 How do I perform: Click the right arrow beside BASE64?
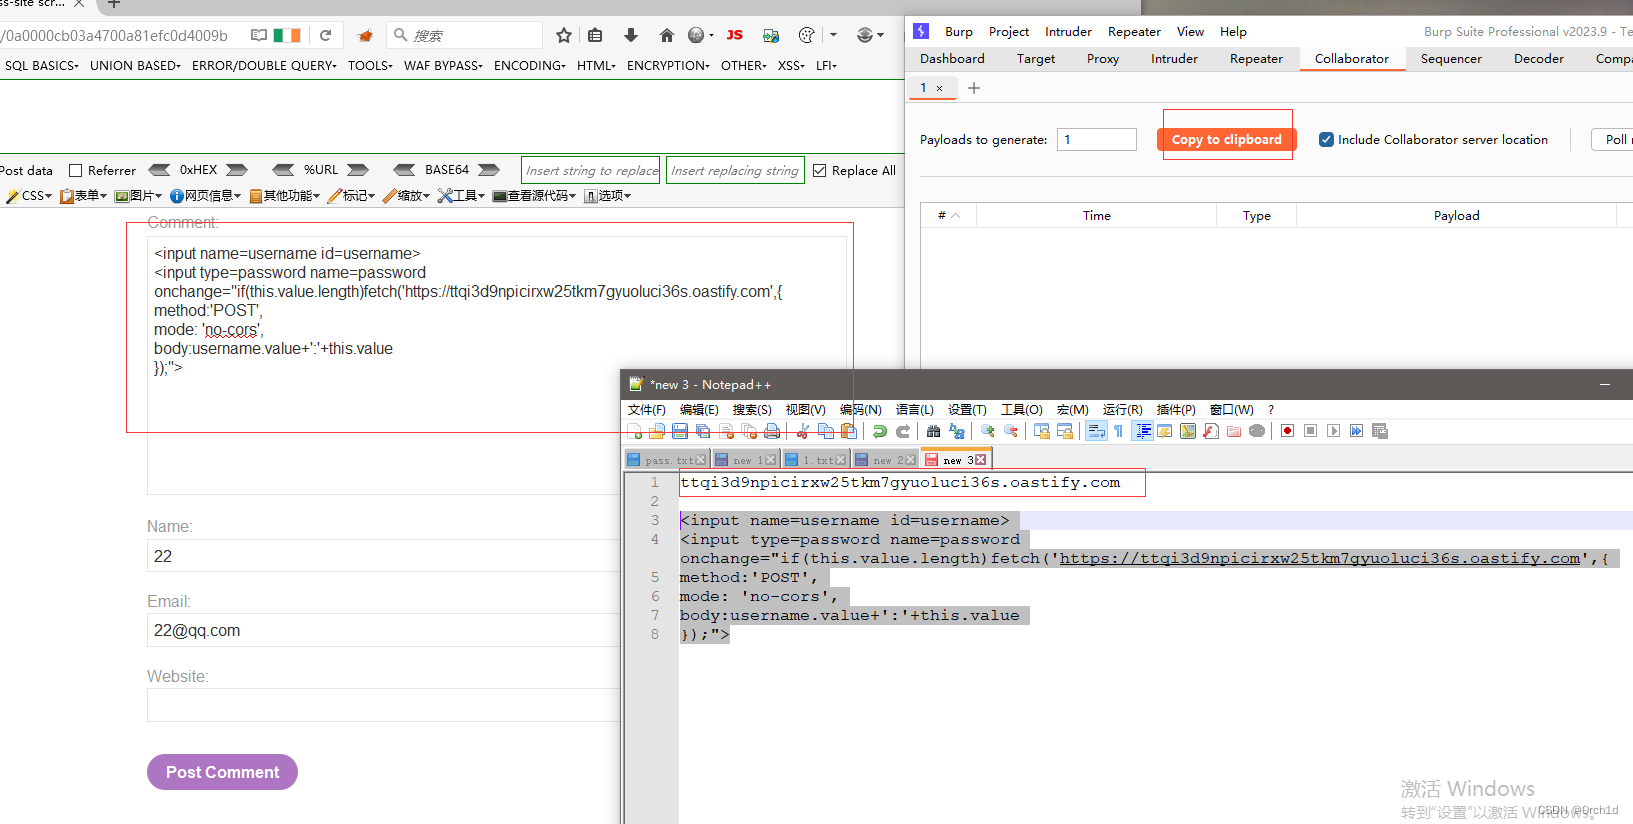(x=489, y=170)
